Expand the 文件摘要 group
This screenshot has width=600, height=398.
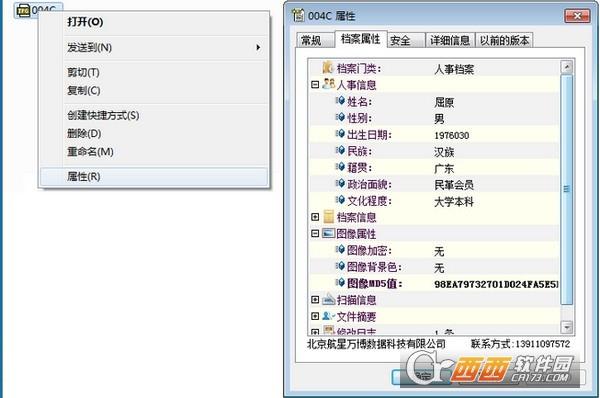pos(315,316)
